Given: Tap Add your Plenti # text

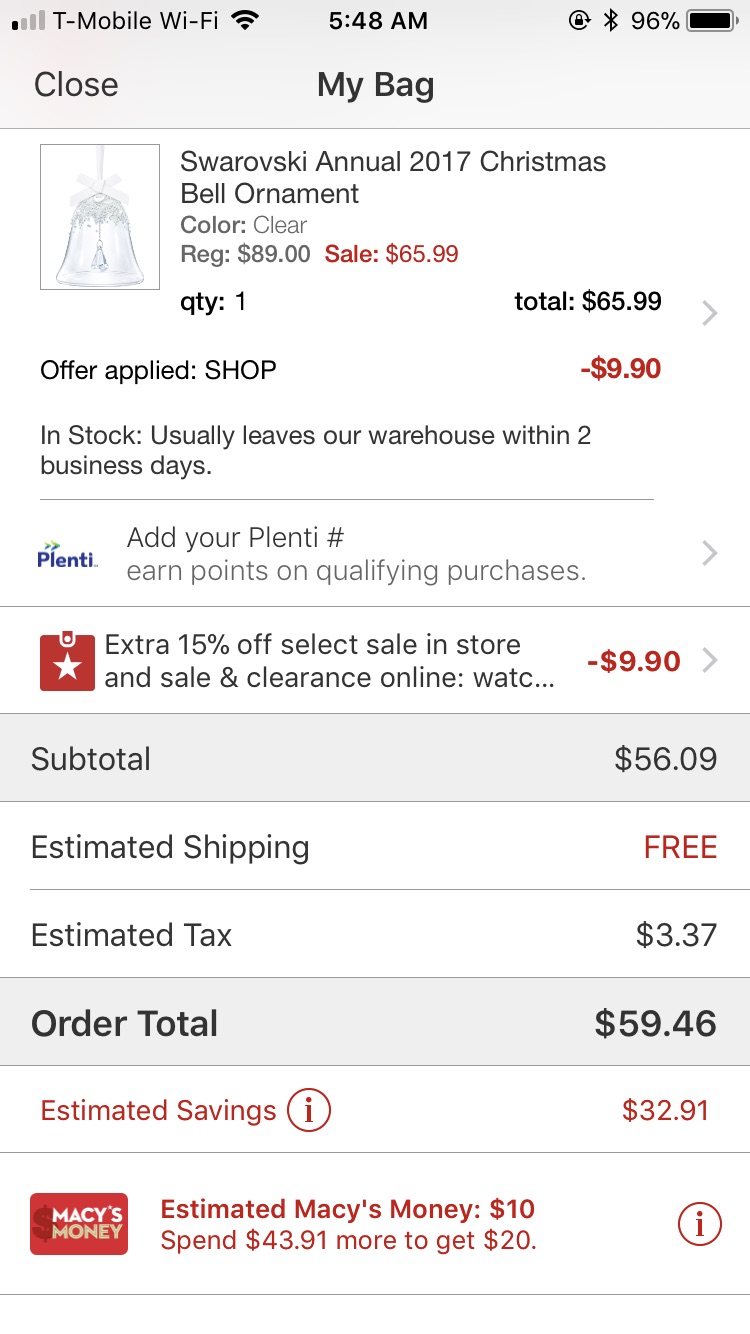Looking at the screenshot, I should pyautogui.click(x=236, y=538).
